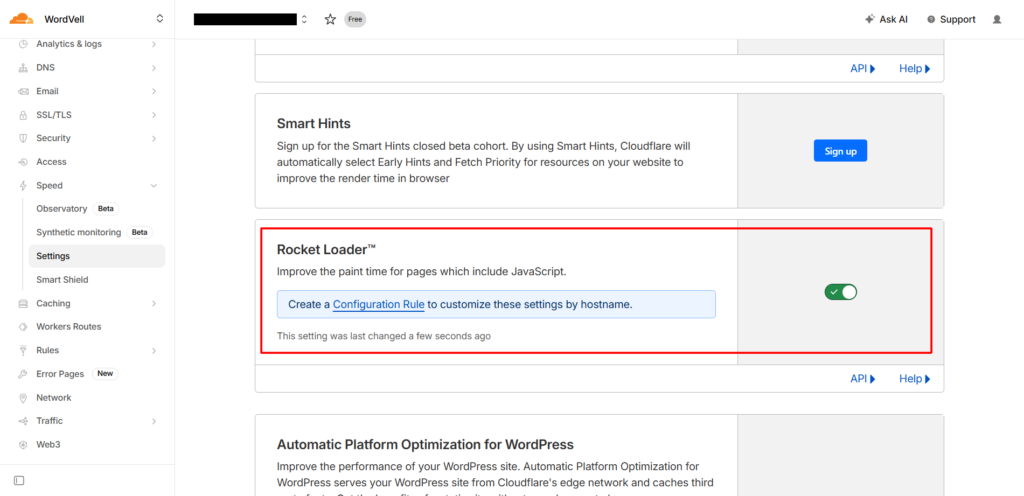Image resolution: width=1024 pixels, height=496 pixels.
Task: Open Ask AI assistant
Action: 886,20
